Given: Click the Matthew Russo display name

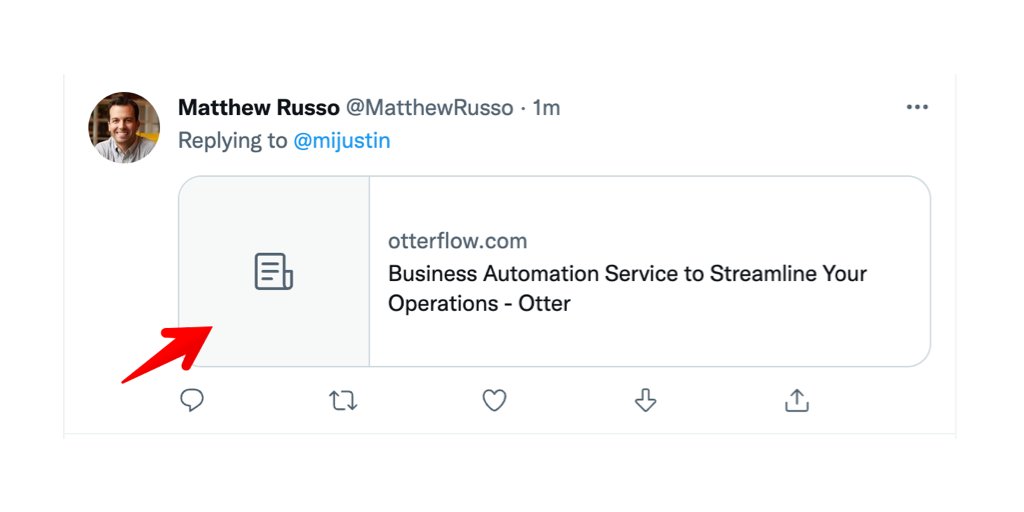Looking at the screenshot, I should (258, 108).
